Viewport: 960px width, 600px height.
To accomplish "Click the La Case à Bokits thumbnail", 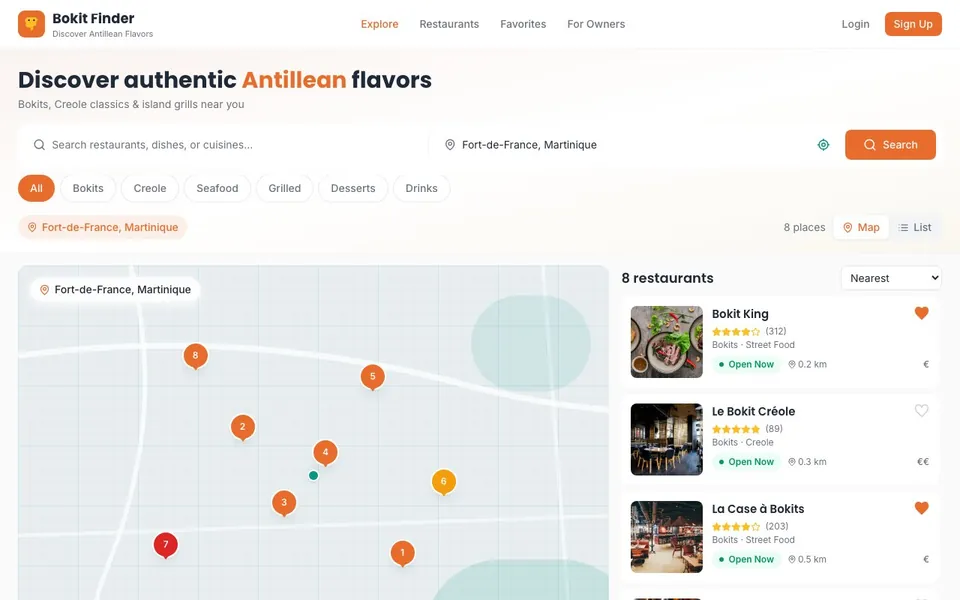I will 667,537.
